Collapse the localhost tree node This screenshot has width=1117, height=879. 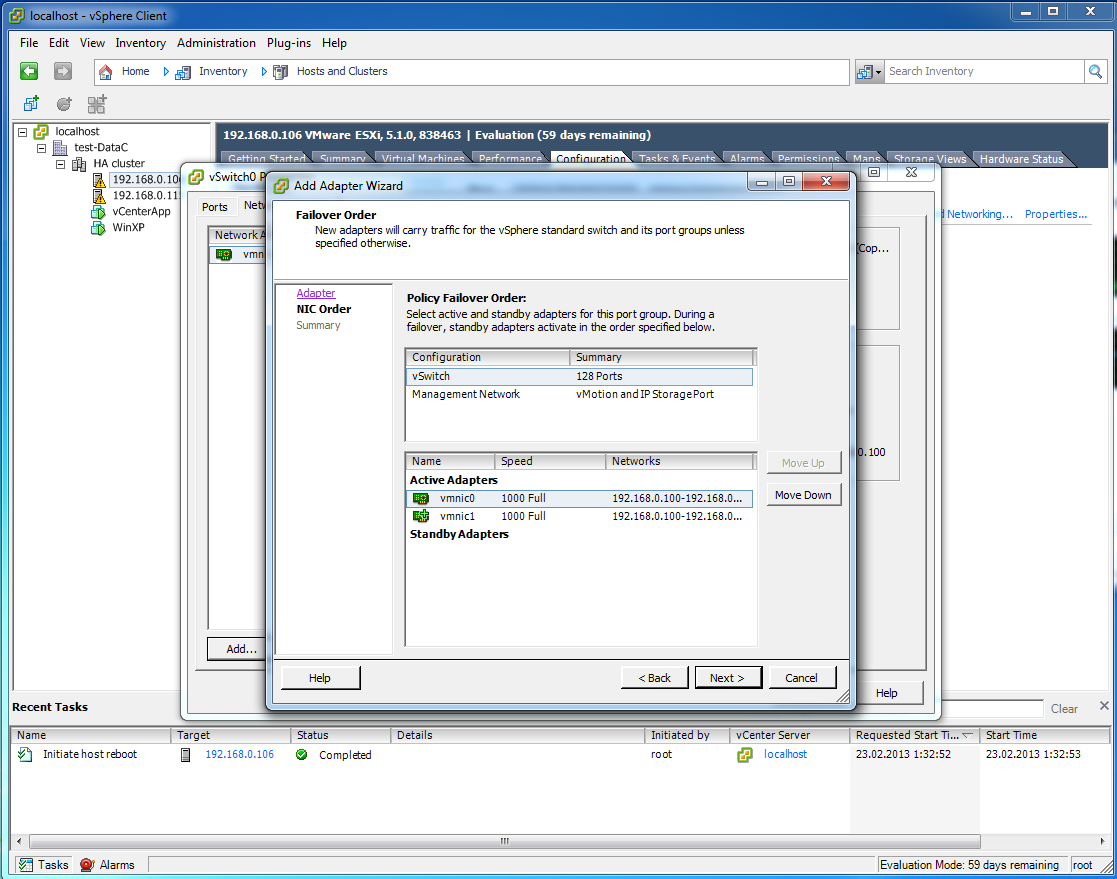[23, 132]
